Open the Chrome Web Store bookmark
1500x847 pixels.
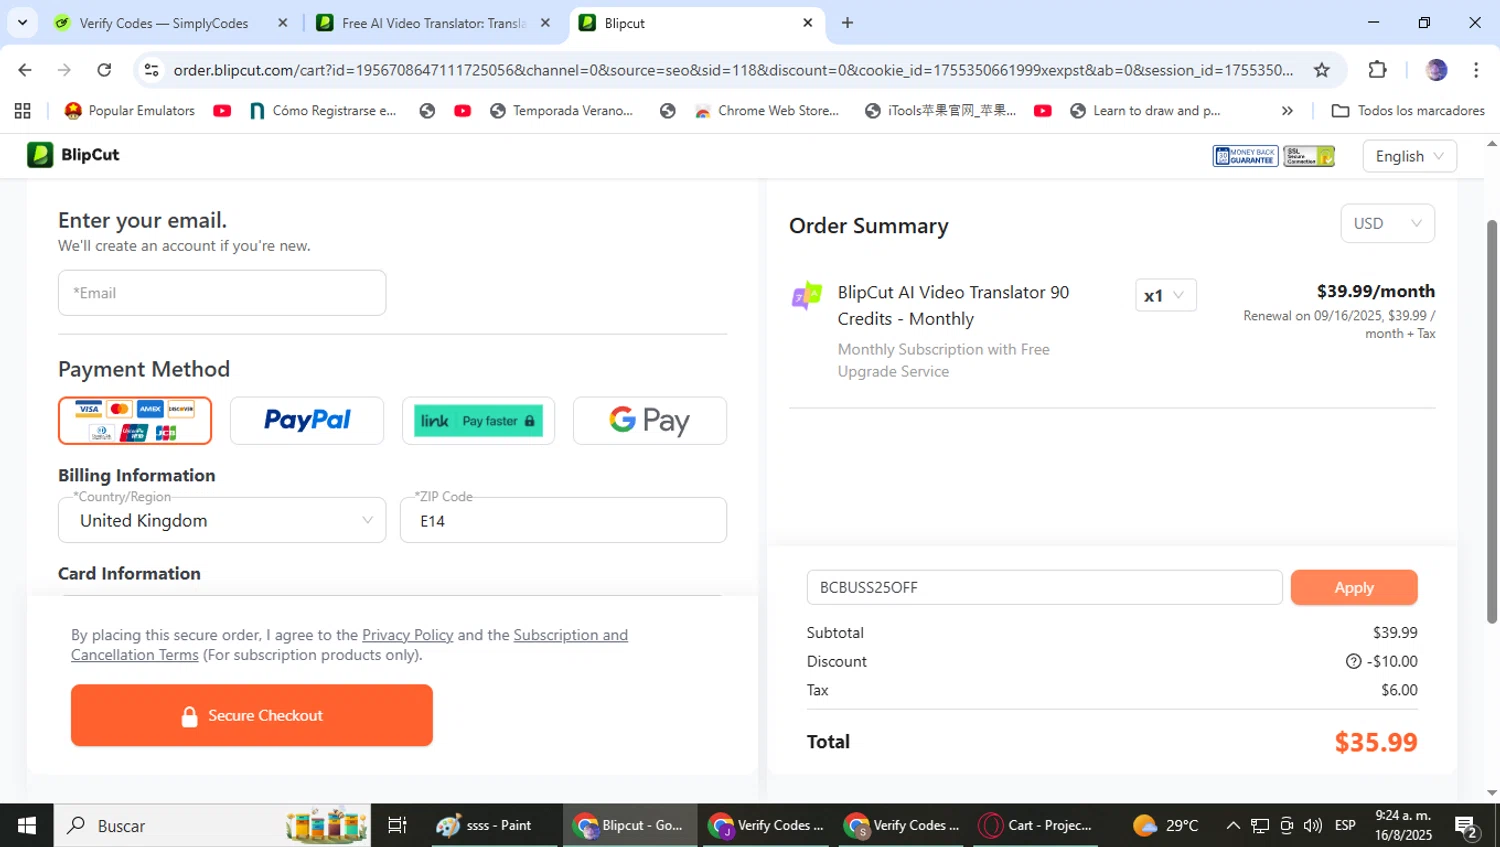[x=767, y=111]
